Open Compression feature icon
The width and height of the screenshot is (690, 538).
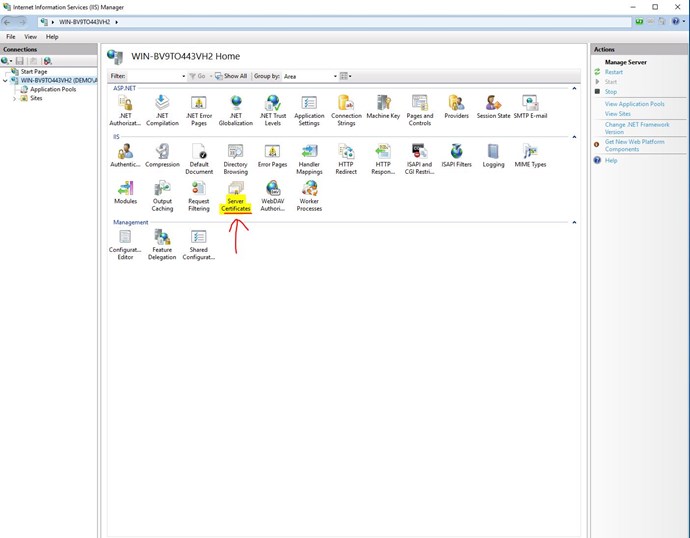[162, 155]
